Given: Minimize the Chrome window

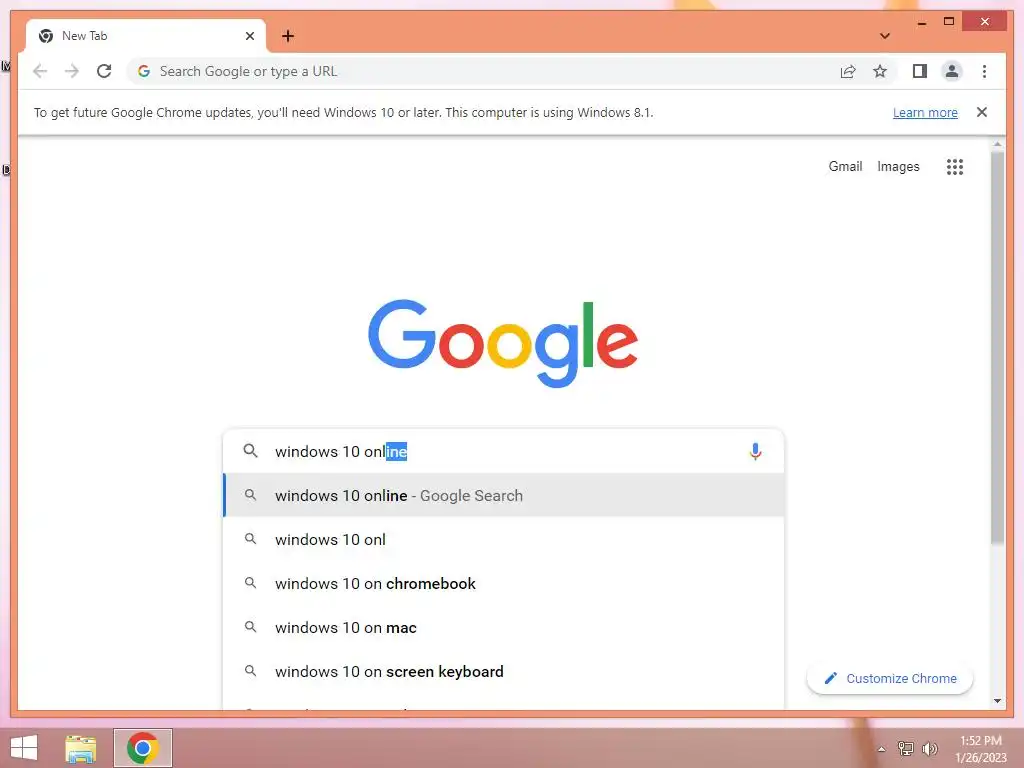Looking at the screenshot, I should coord(921,23).
